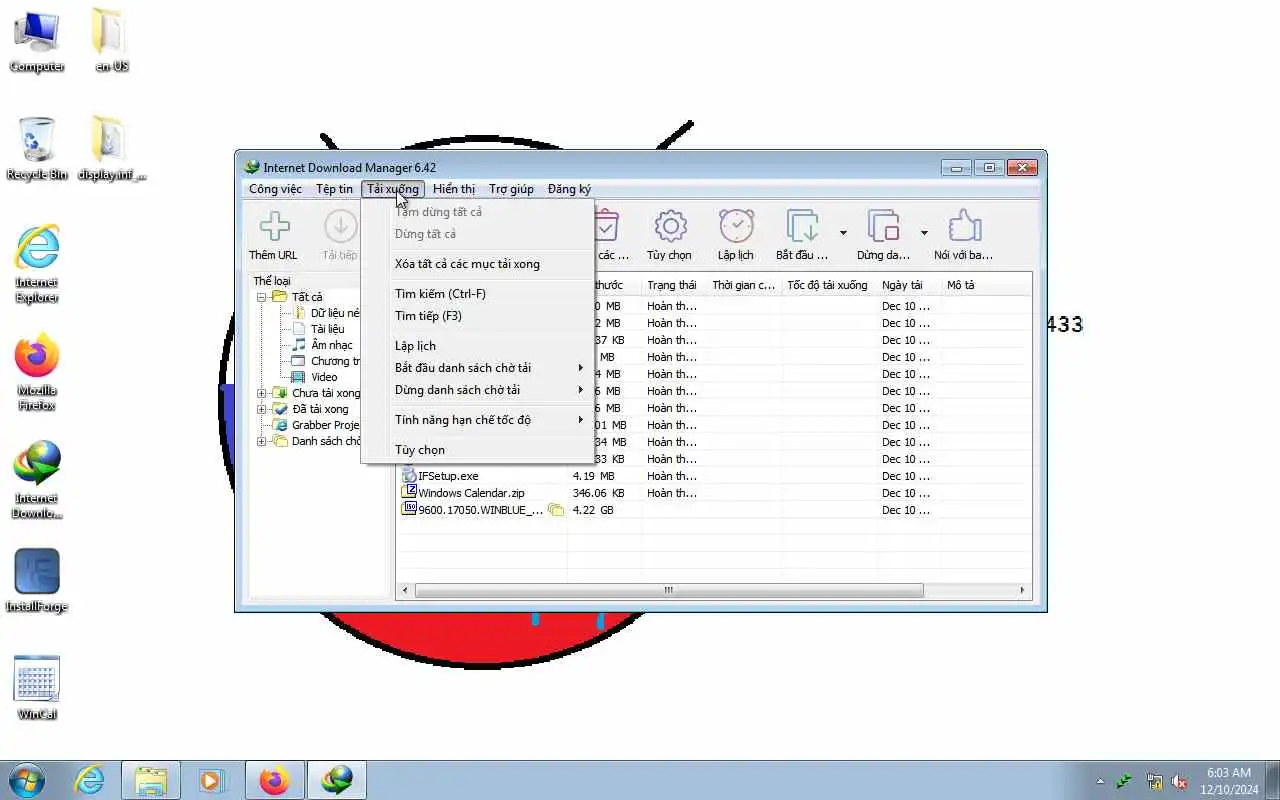Expand the Chưa tải xong tree node
Viewport: 1280px width, 800px height.
tap(262, 393)
